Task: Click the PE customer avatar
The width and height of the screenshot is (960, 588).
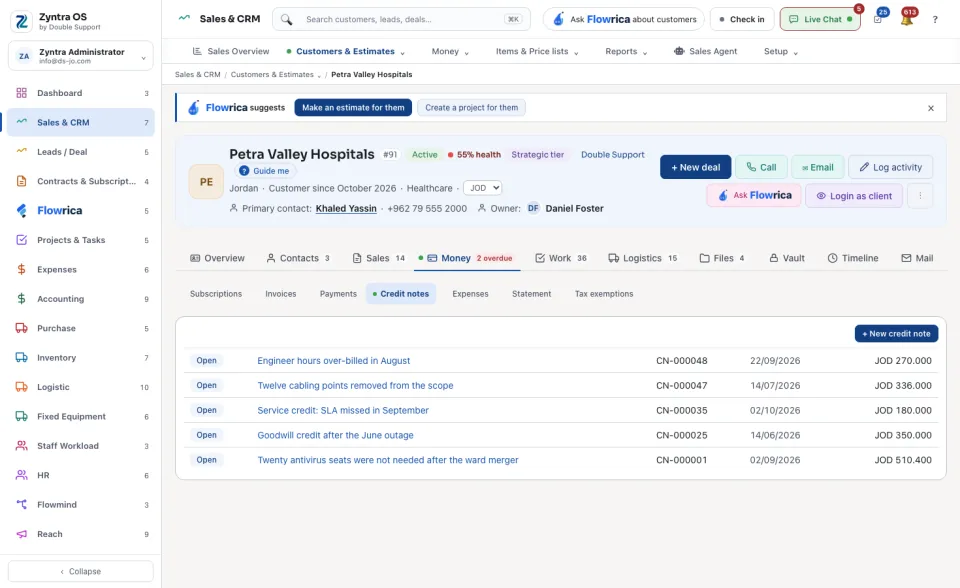Action: pyautogui.click(x=206, y=182)
